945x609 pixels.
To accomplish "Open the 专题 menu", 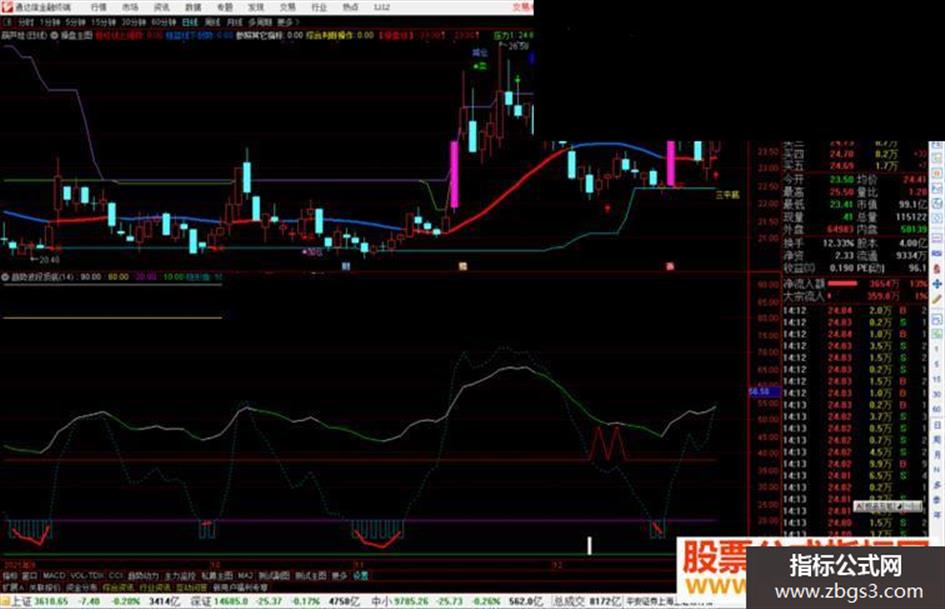I will 224,7.
